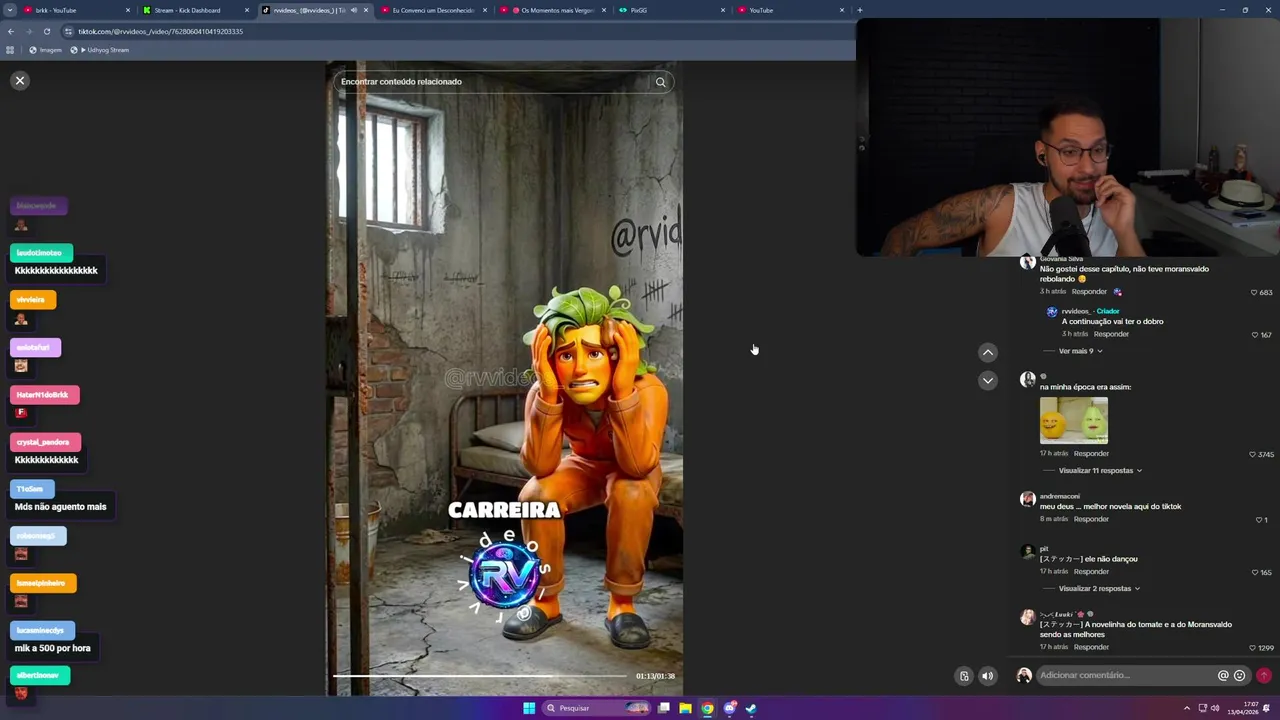Reply to the 'novelinha do tomate' comment
The height and width of the screenshot is (720, 1280).
coord(1091,647)
